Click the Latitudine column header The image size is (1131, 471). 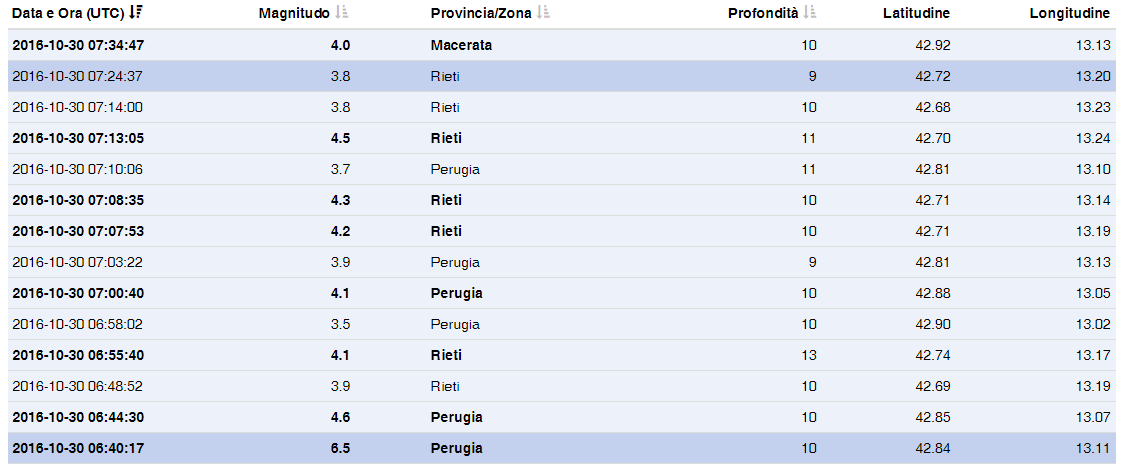pyautogui.click(x=916, y=13)
